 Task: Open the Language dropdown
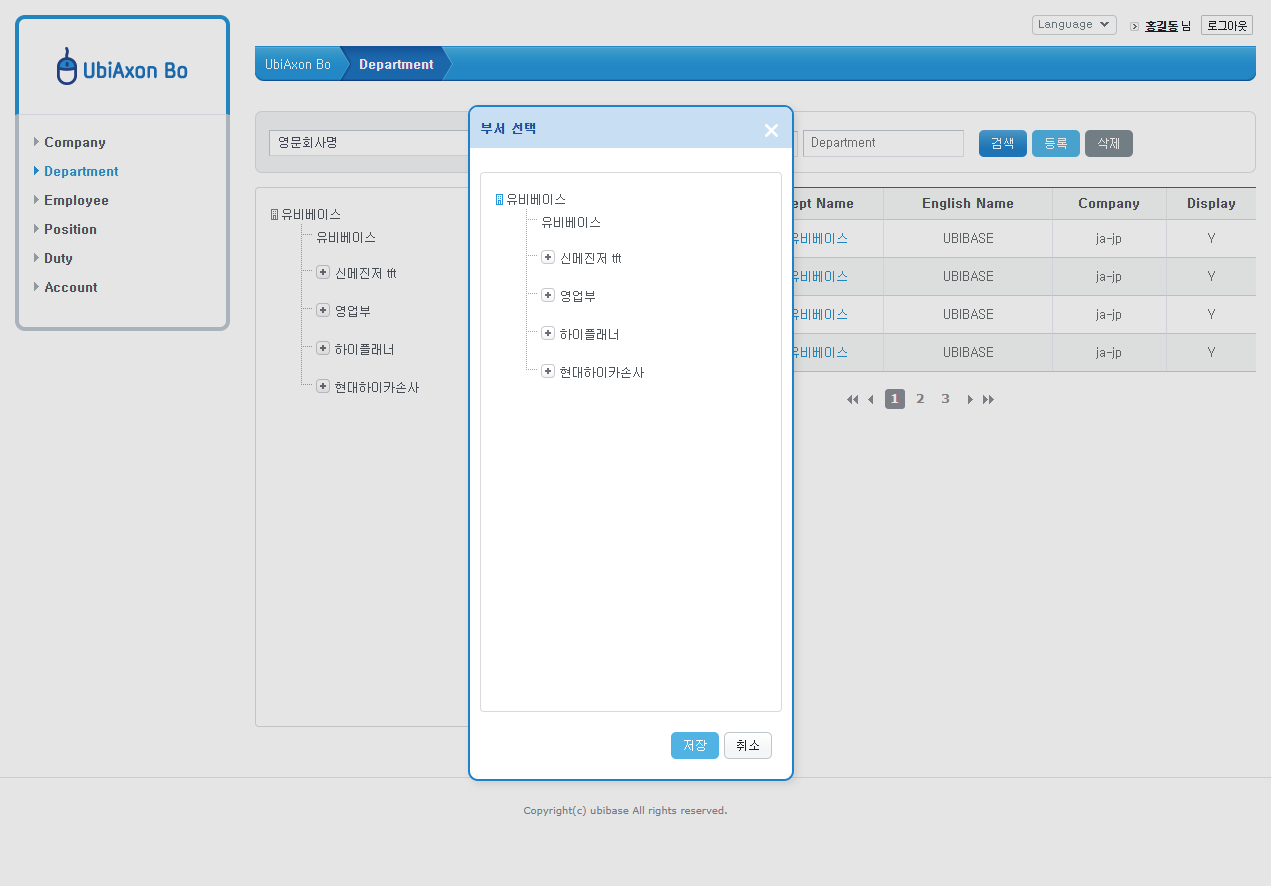pyautogui.click(x=1074, y=25)
